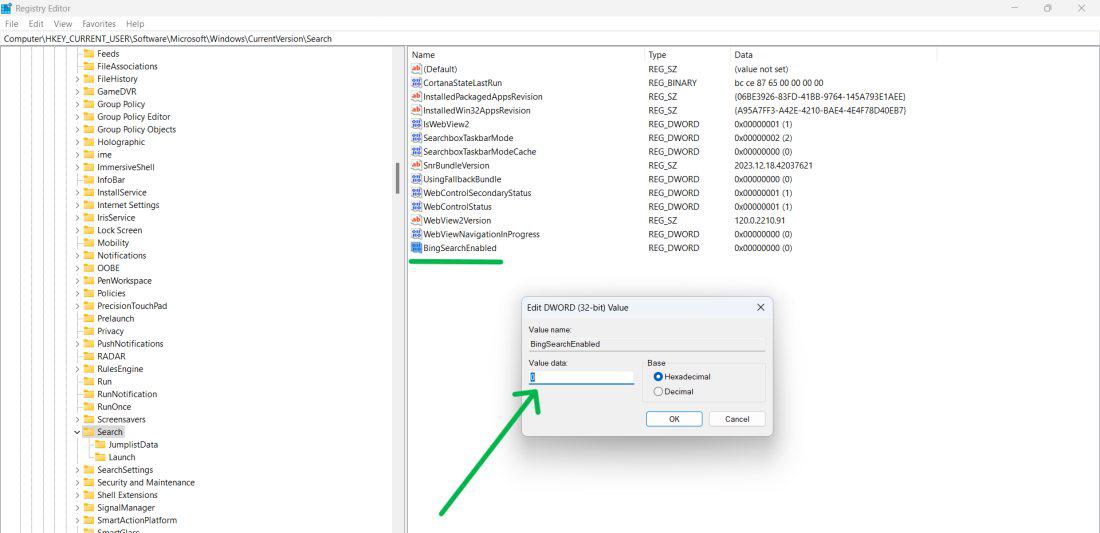Screen dimensions: 1100x533
Task: Click the GameDVR folder icon
Action: [88, 91]
